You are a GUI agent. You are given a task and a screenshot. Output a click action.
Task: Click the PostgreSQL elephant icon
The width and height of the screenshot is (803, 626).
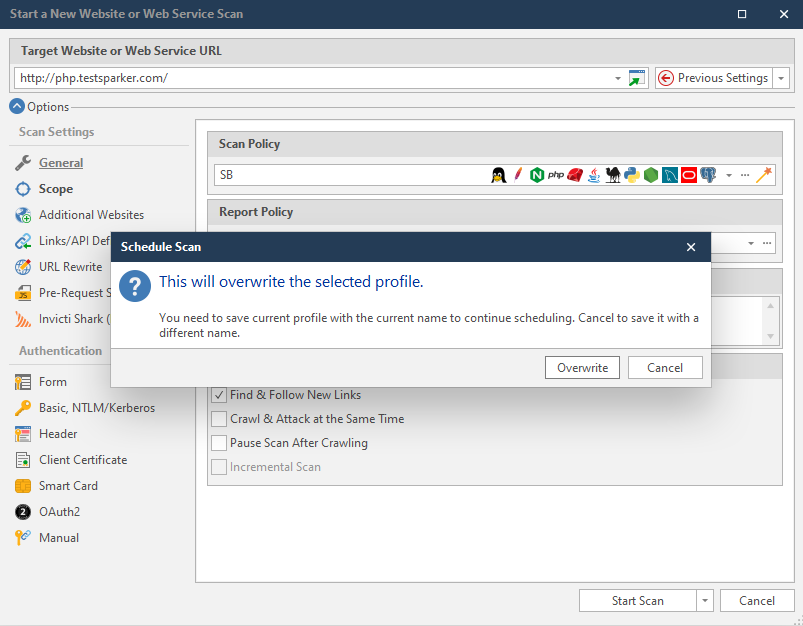[708, 175]
